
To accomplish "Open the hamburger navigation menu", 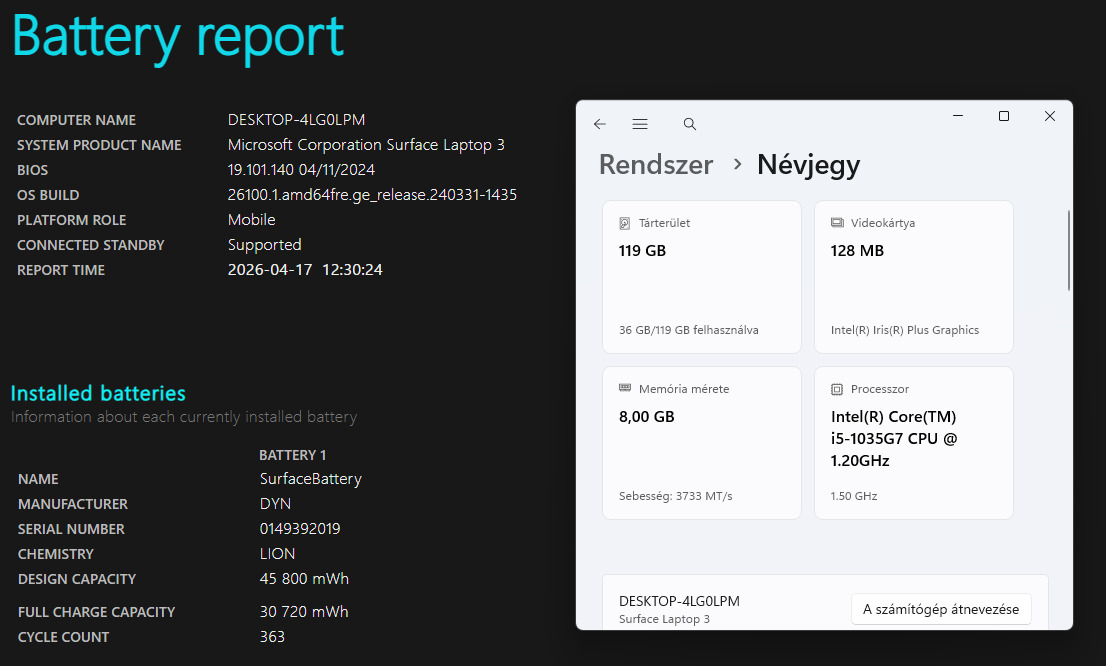I will coord(640,124).
